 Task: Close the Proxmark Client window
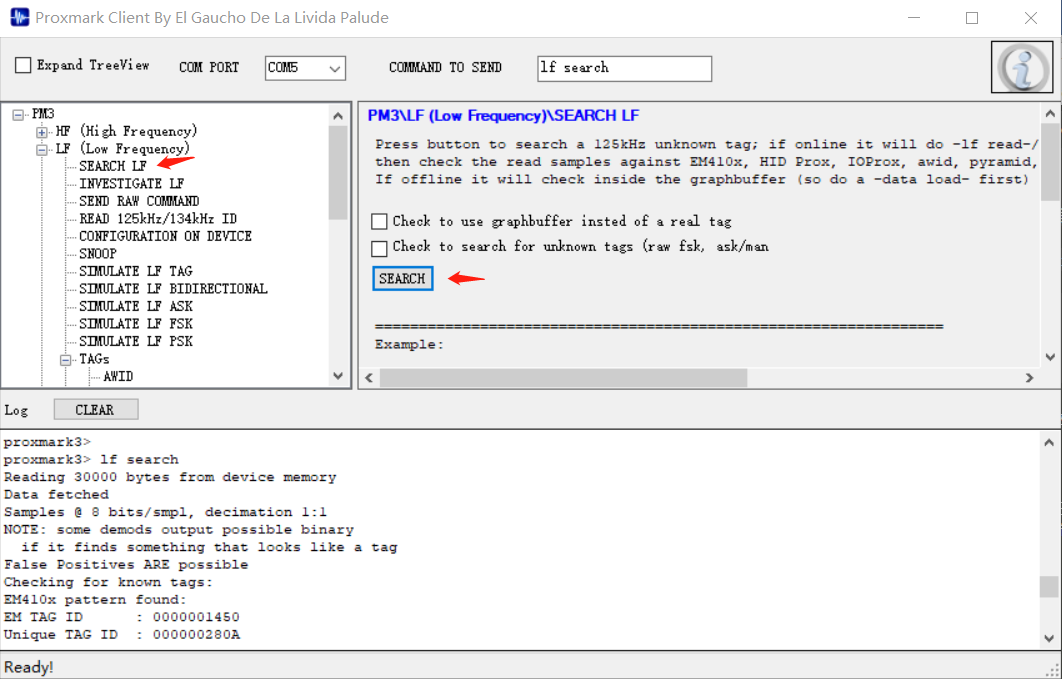[1031, 18]
